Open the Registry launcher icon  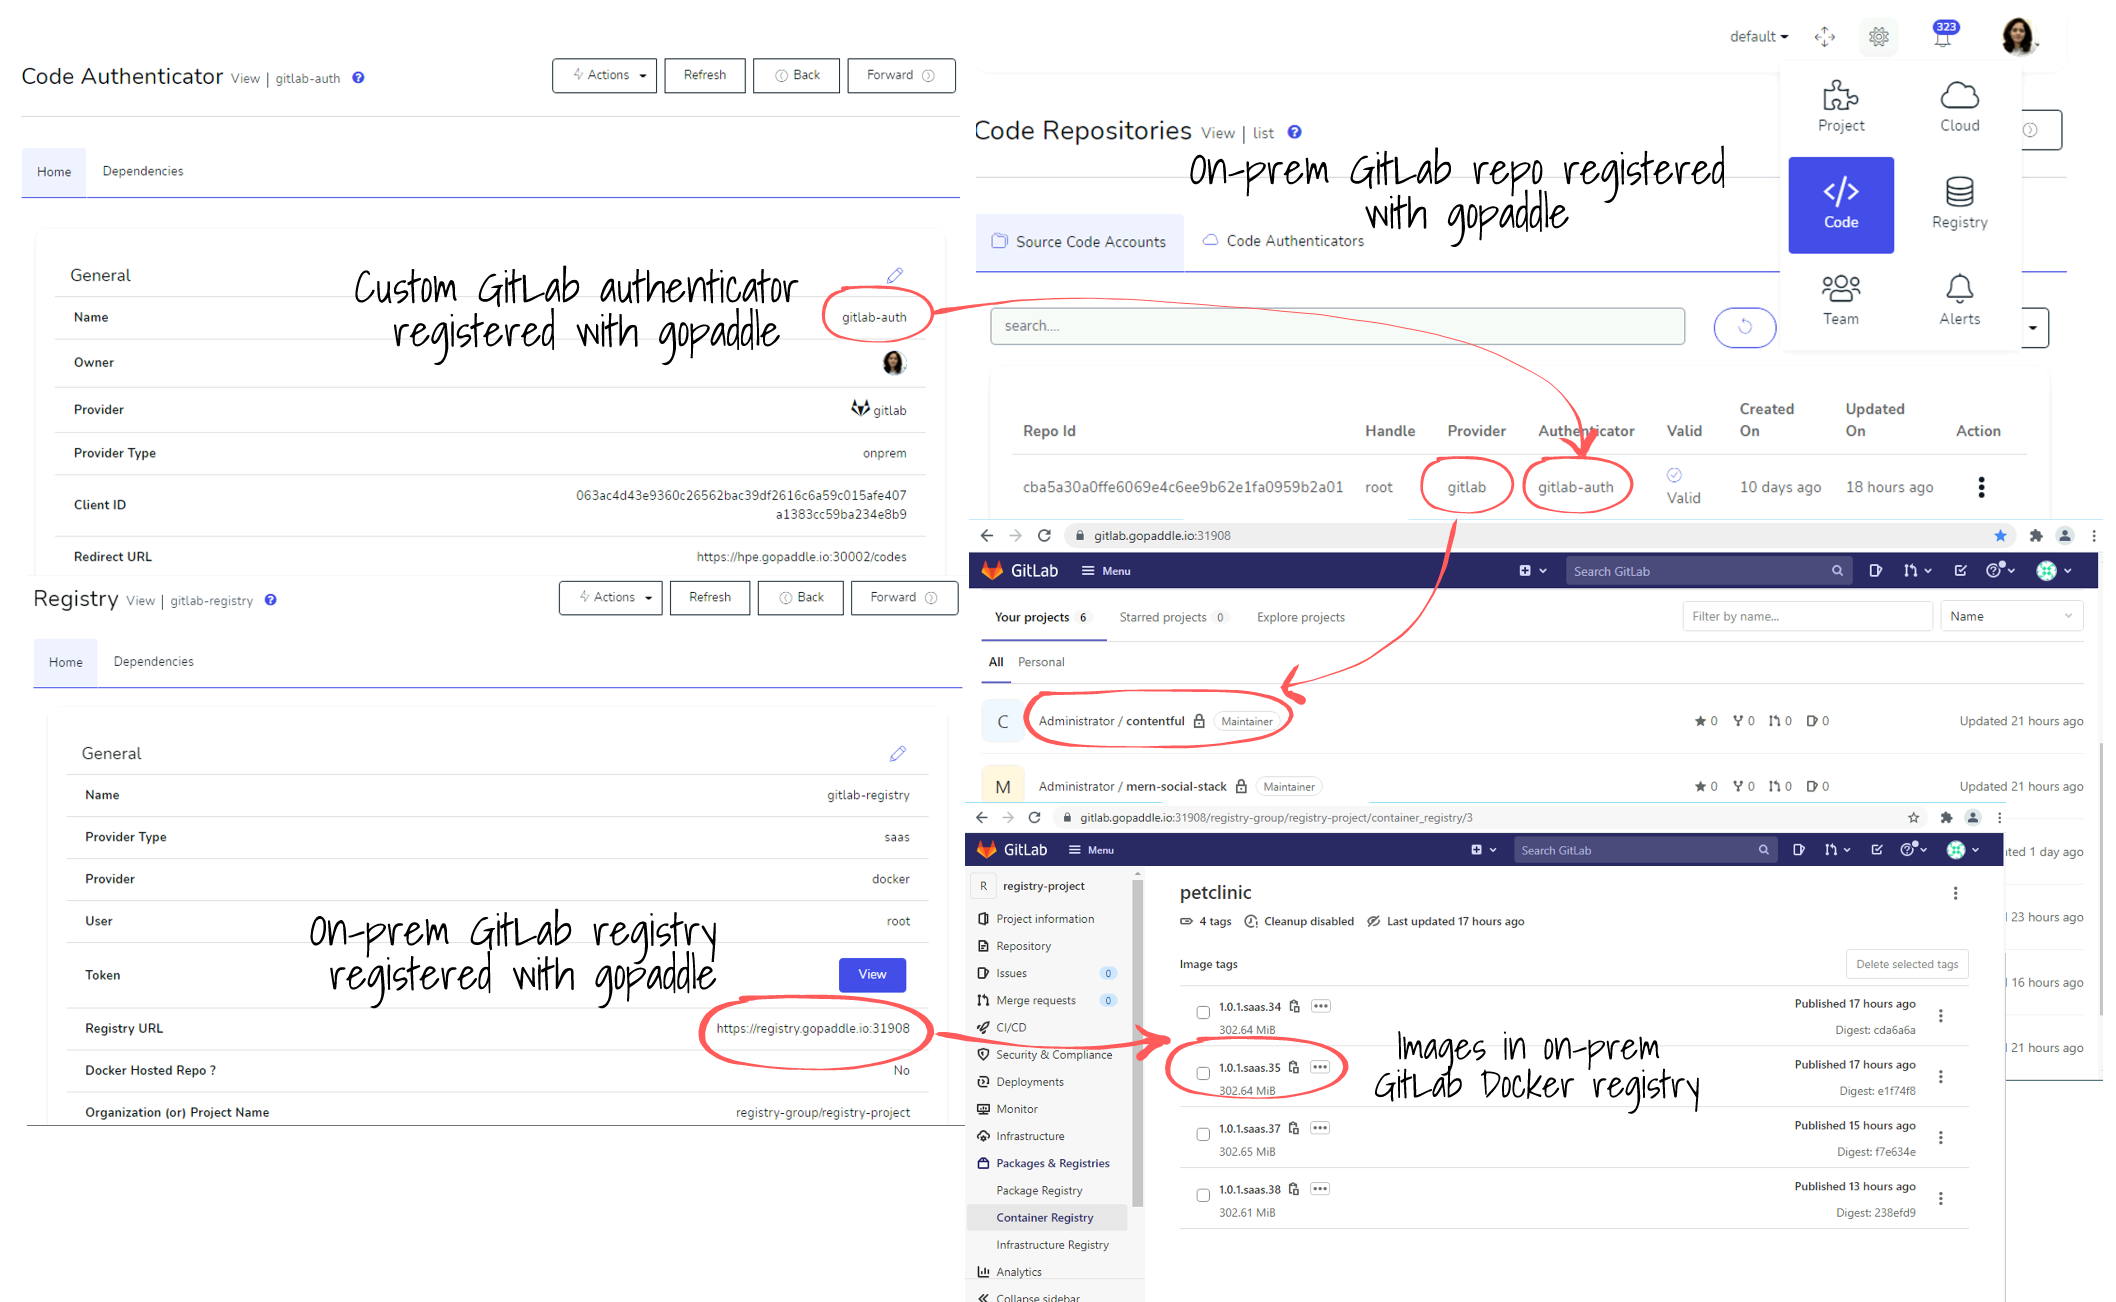[1959, 203]
